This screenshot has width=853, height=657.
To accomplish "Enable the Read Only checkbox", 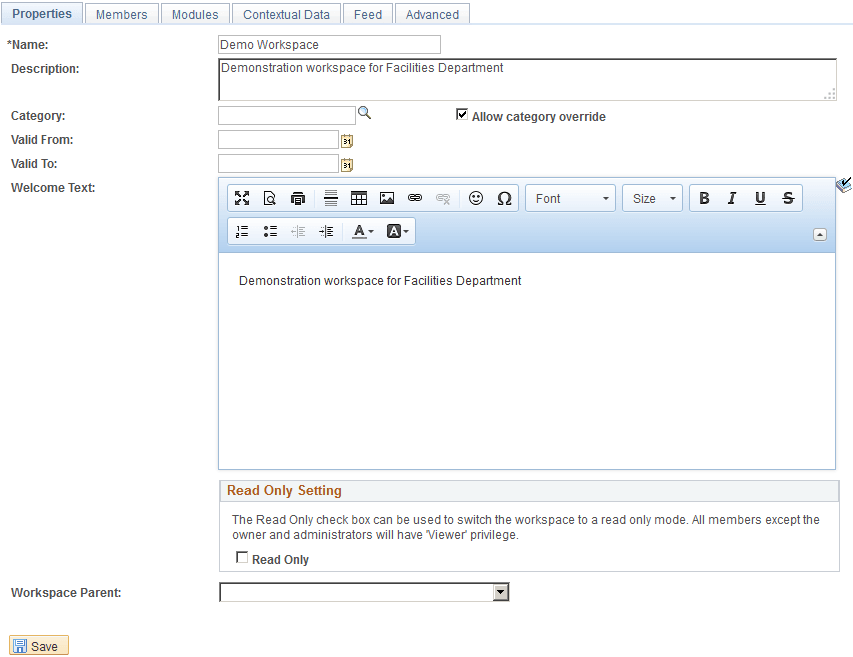I will [241, 558].
